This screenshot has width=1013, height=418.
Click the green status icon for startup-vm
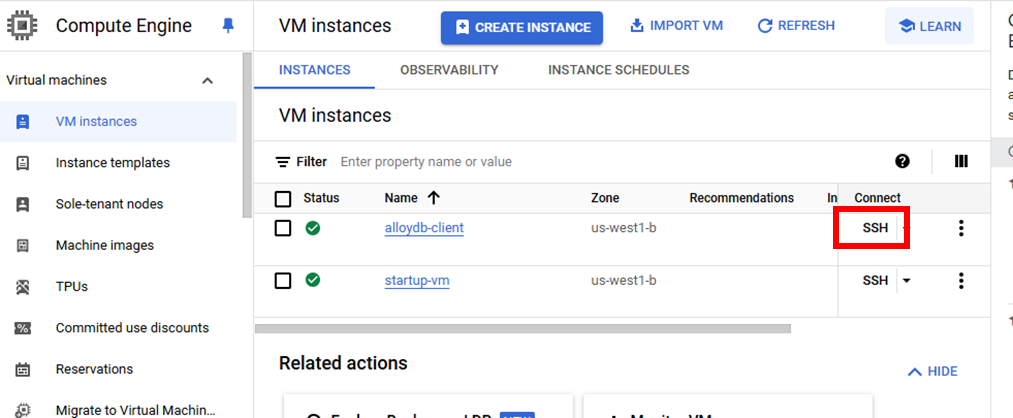[313, 280]
